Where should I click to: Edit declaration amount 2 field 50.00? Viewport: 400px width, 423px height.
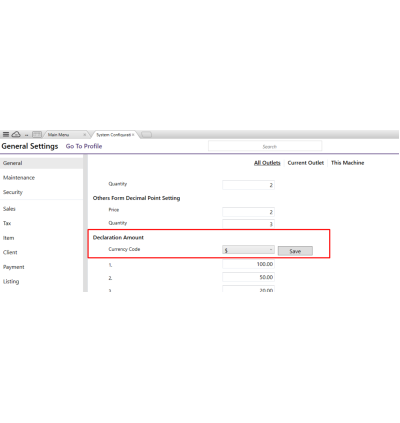248,277
